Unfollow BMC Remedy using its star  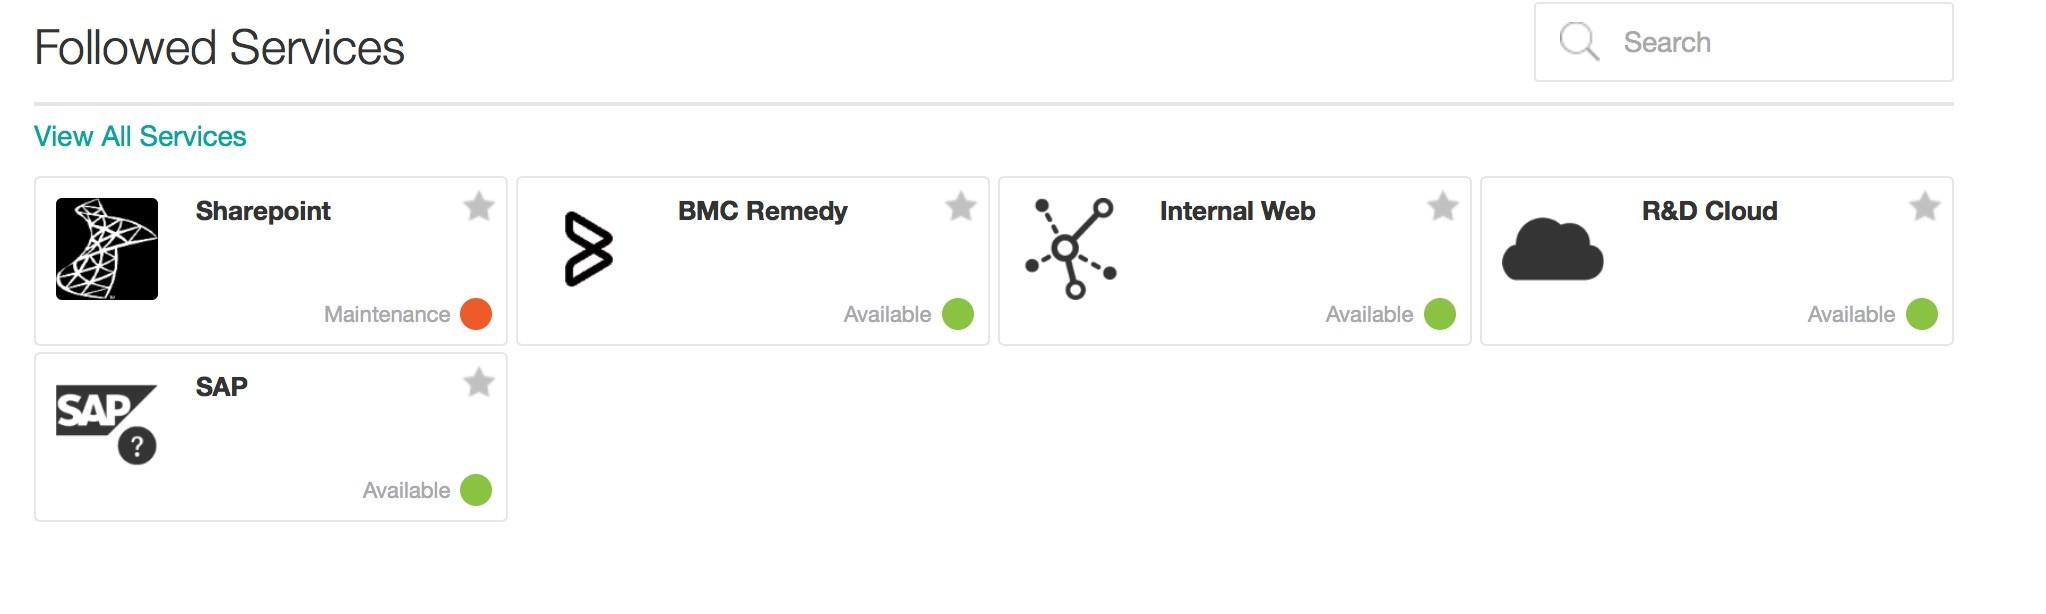coord(961,207)
